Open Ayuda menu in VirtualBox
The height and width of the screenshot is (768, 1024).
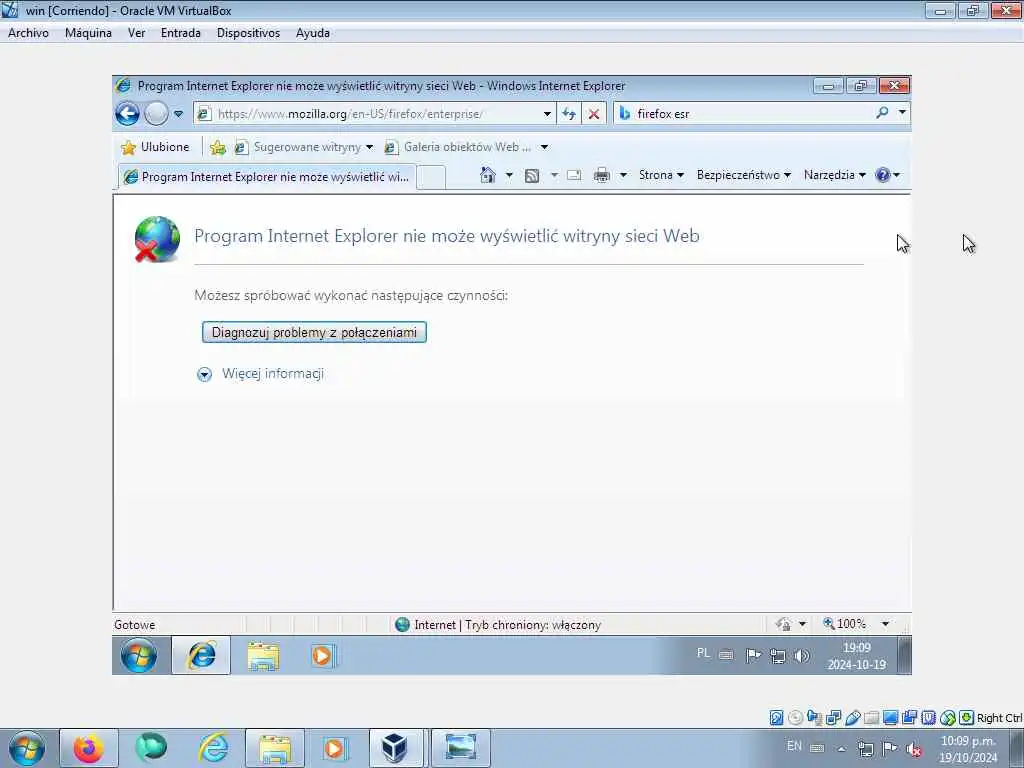pos(313,33)
